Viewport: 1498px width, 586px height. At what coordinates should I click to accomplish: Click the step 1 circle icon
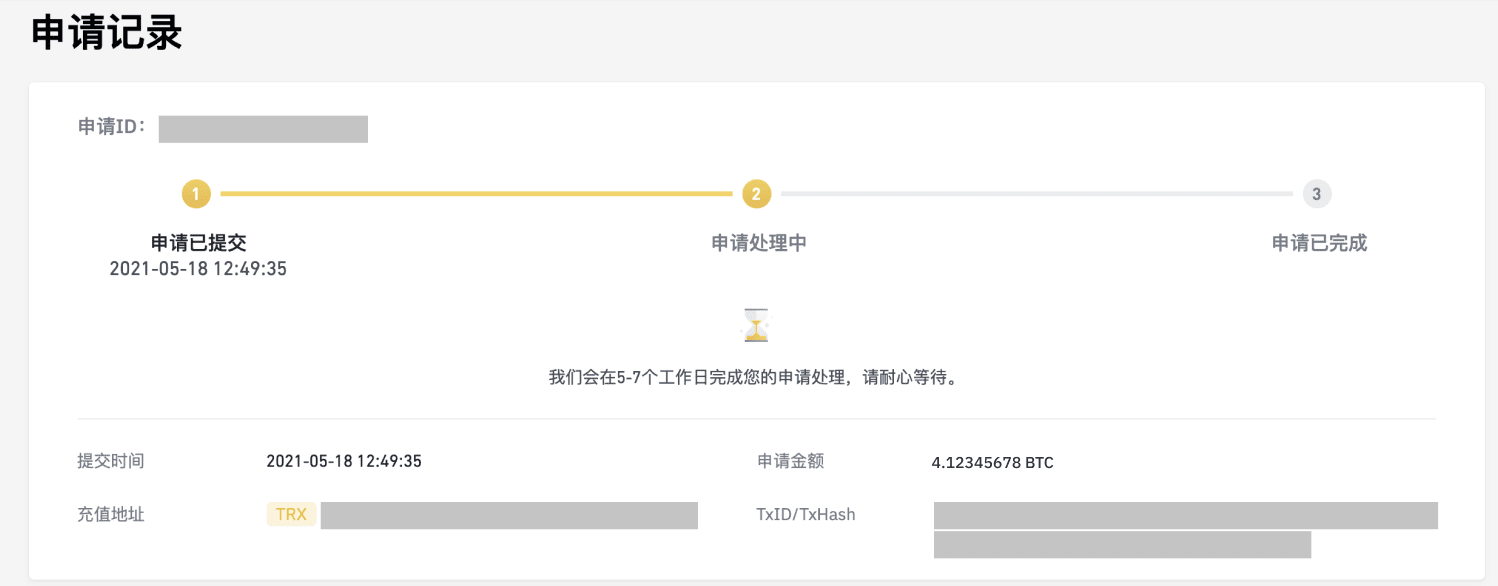click(x=196, y=194)
